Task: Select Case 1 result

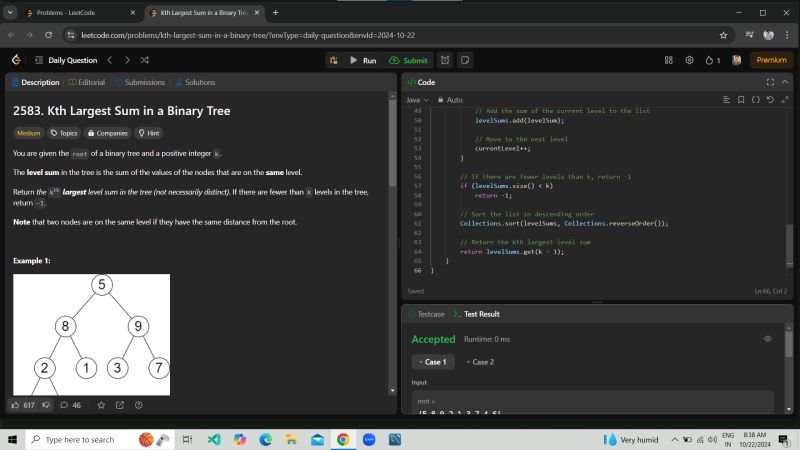Action: 433,362
